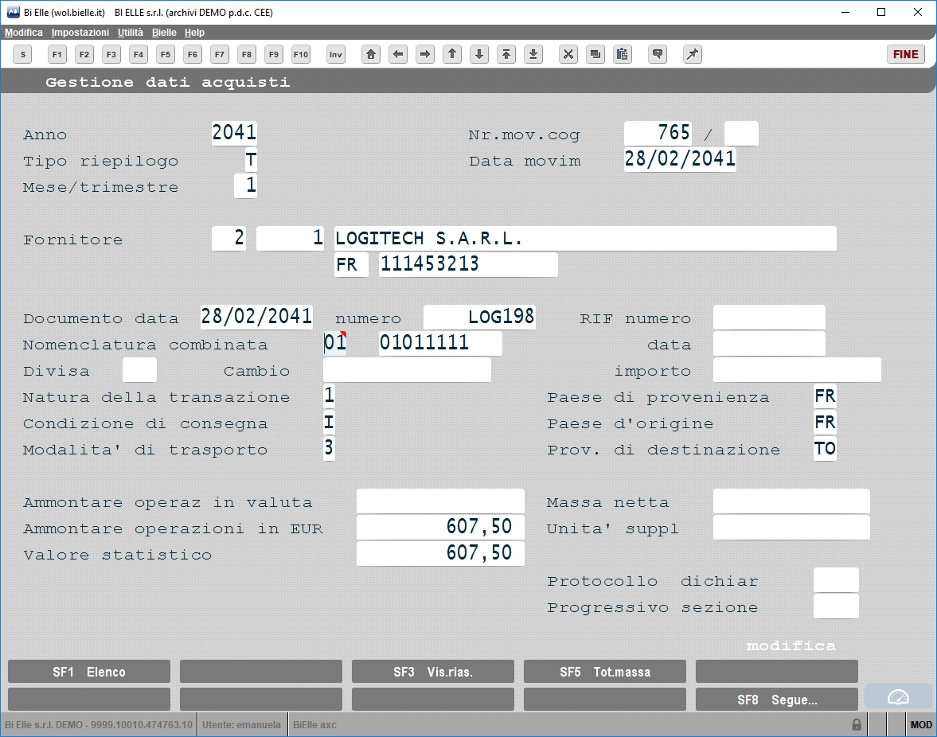Click the Nomenclatura combinata code 01011111 field
Image resolution: width=937 pixels, height=737 pixels.
point(440,343)
